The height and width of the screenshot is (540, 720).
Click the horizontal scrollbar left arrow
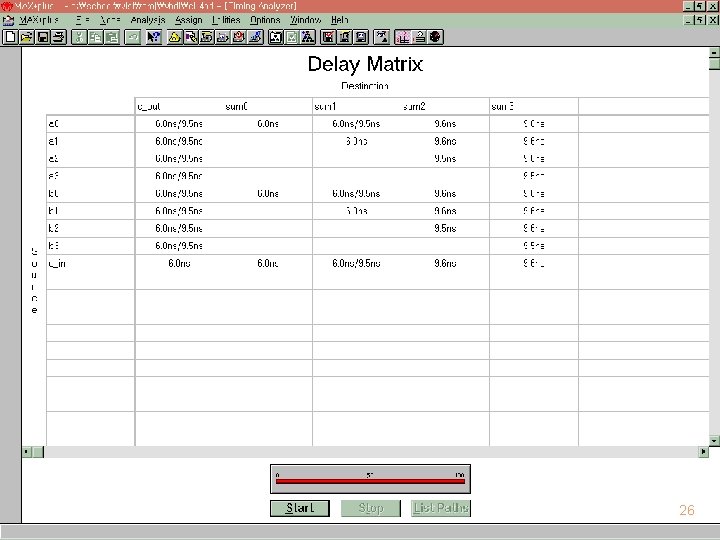tap(27, 452)
